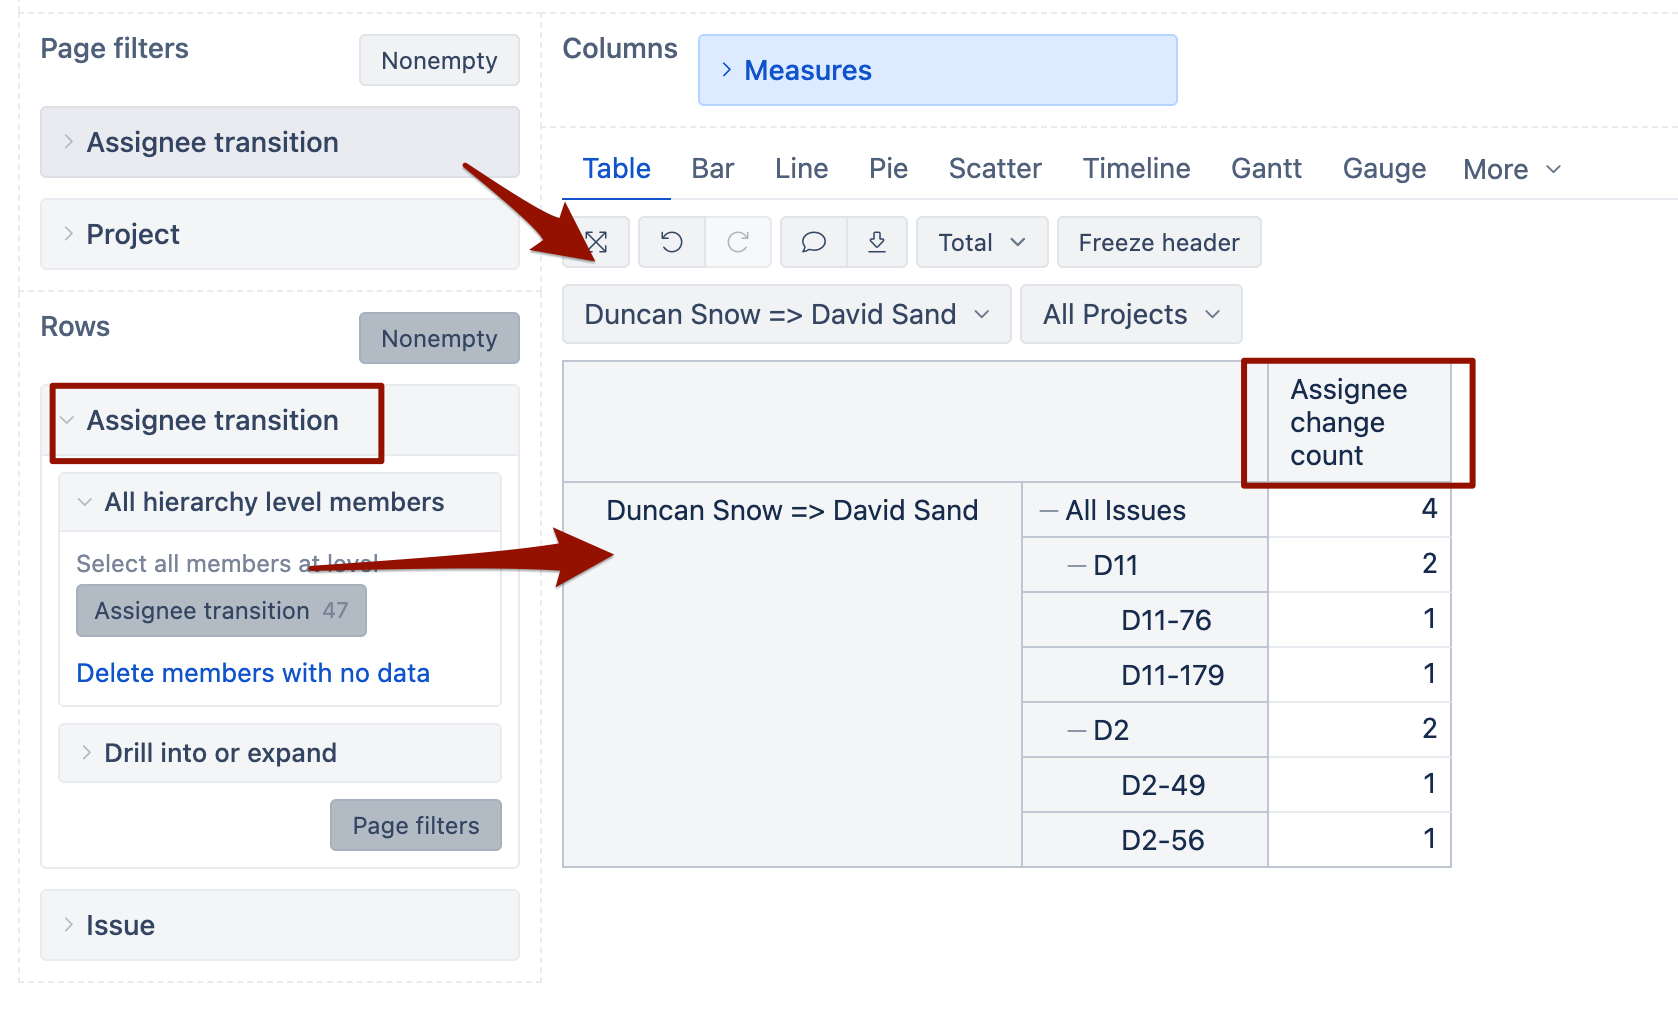Image resolution: width=1678 pixels, height=1020 pixels.
Task: Toggle the Freeze header option
Action: (x=1158, y=243)
